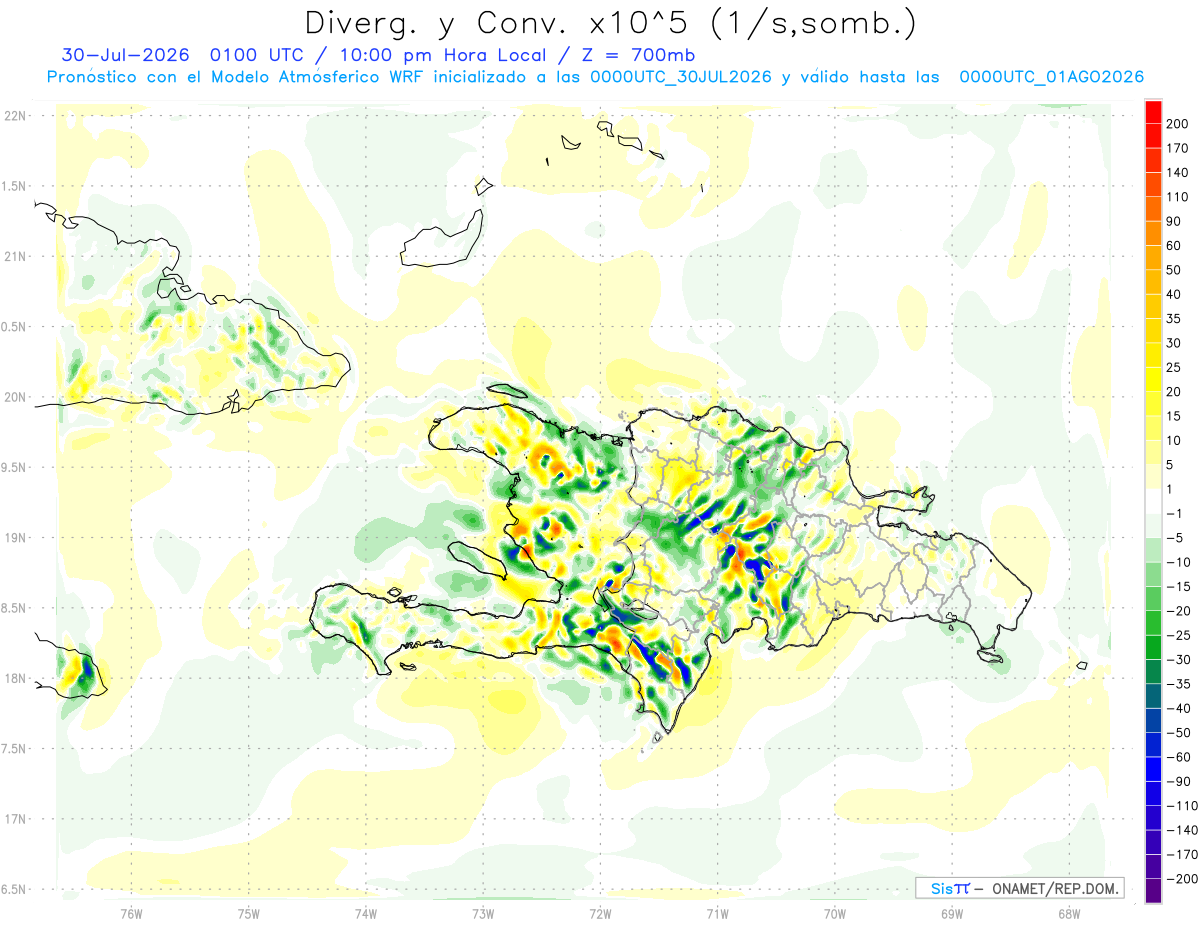The width and height of the screenshot is (1200, 927).
Task: Click the "0.5N" latitude axis label
Action: [13, 327]
